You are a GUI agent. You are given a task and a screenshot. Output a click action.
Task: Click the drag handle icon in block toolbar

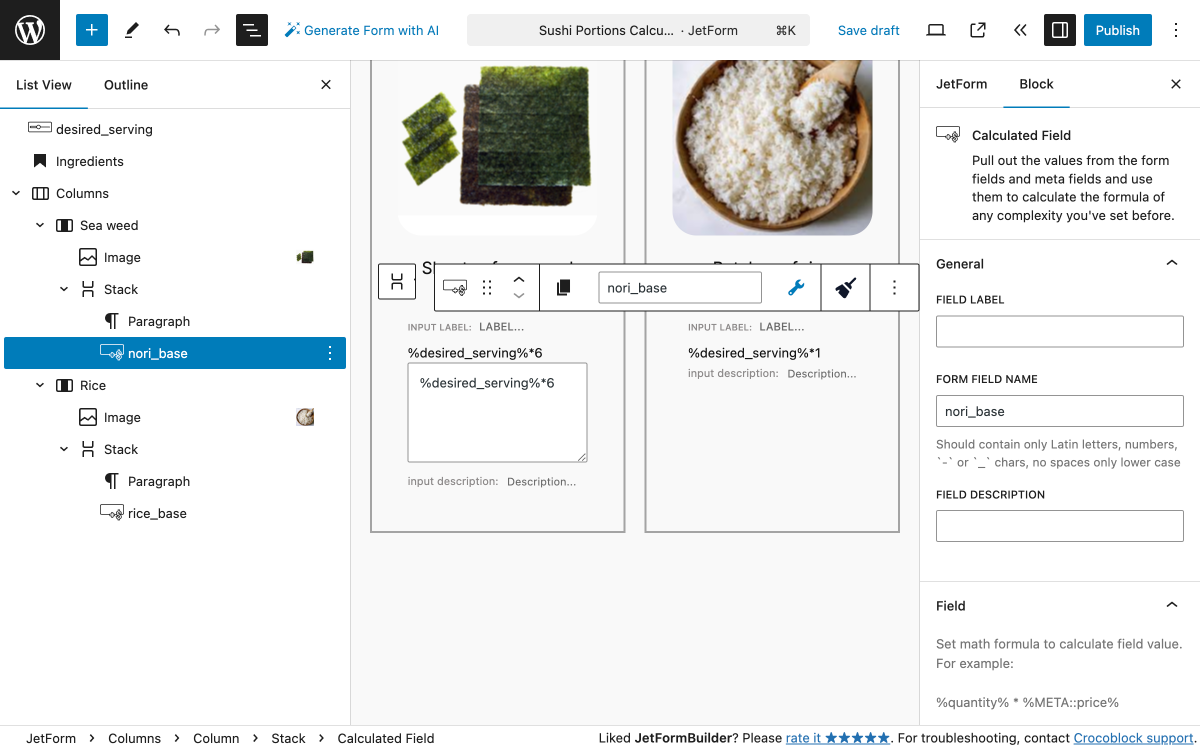[x=487, y=288]
